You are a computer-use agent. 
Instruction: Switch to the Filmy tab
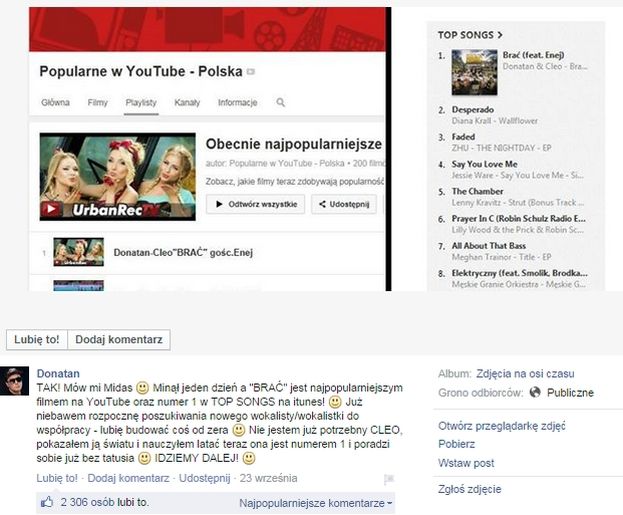tap(97, 103)
